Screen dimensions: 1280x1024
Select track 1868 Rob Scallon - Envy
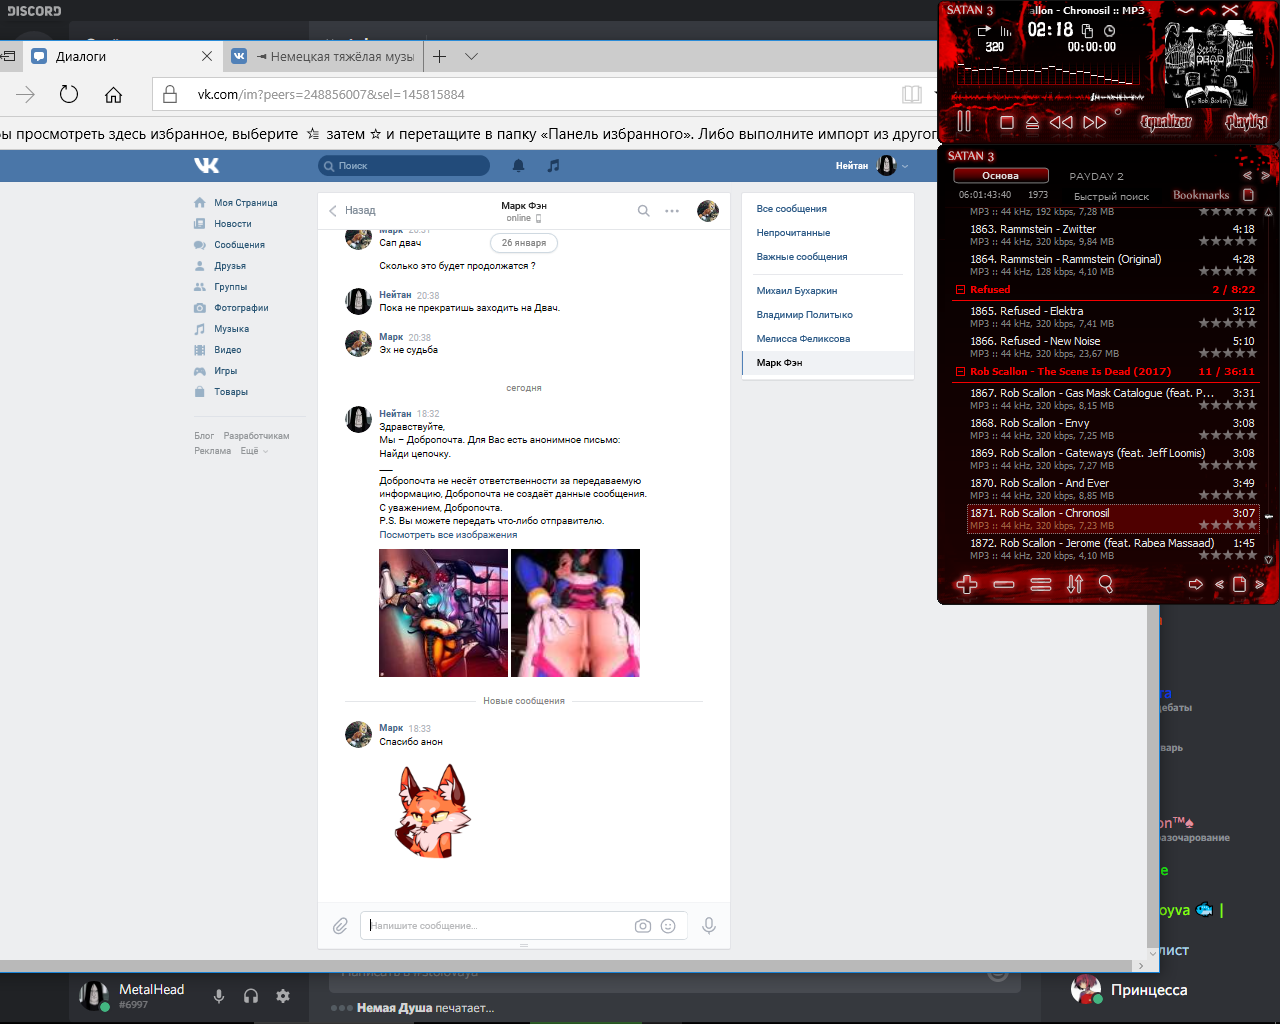[x=1110, y=429]
